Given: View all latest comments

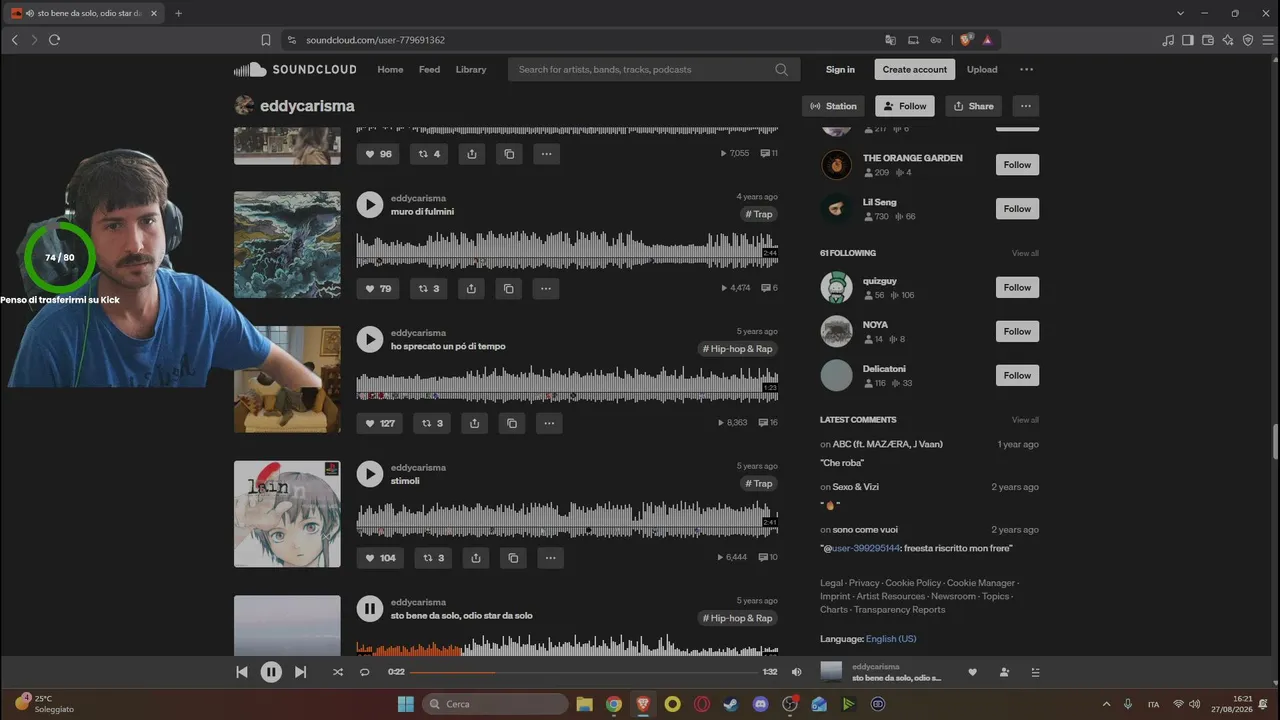Looking at the screenshot, I should pos(1025,420).
